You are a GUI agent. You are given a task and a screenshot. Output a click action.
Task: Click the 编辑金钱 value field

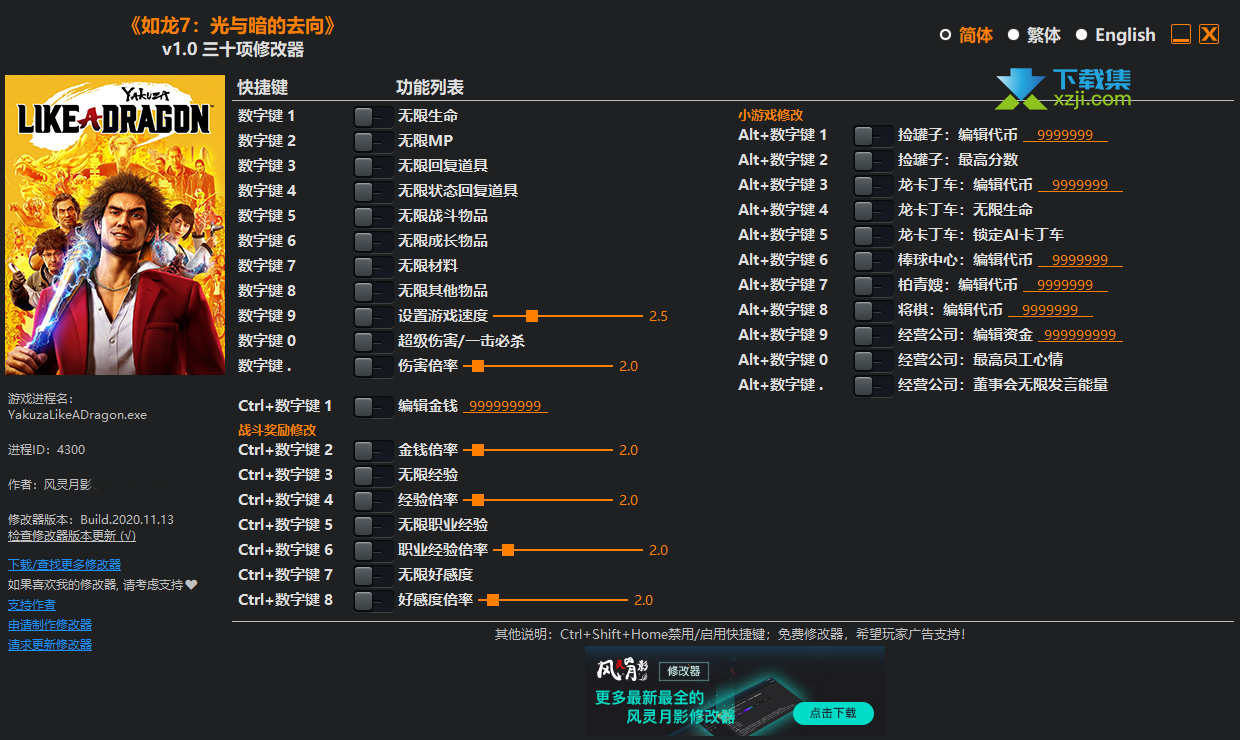pos(505,406)
